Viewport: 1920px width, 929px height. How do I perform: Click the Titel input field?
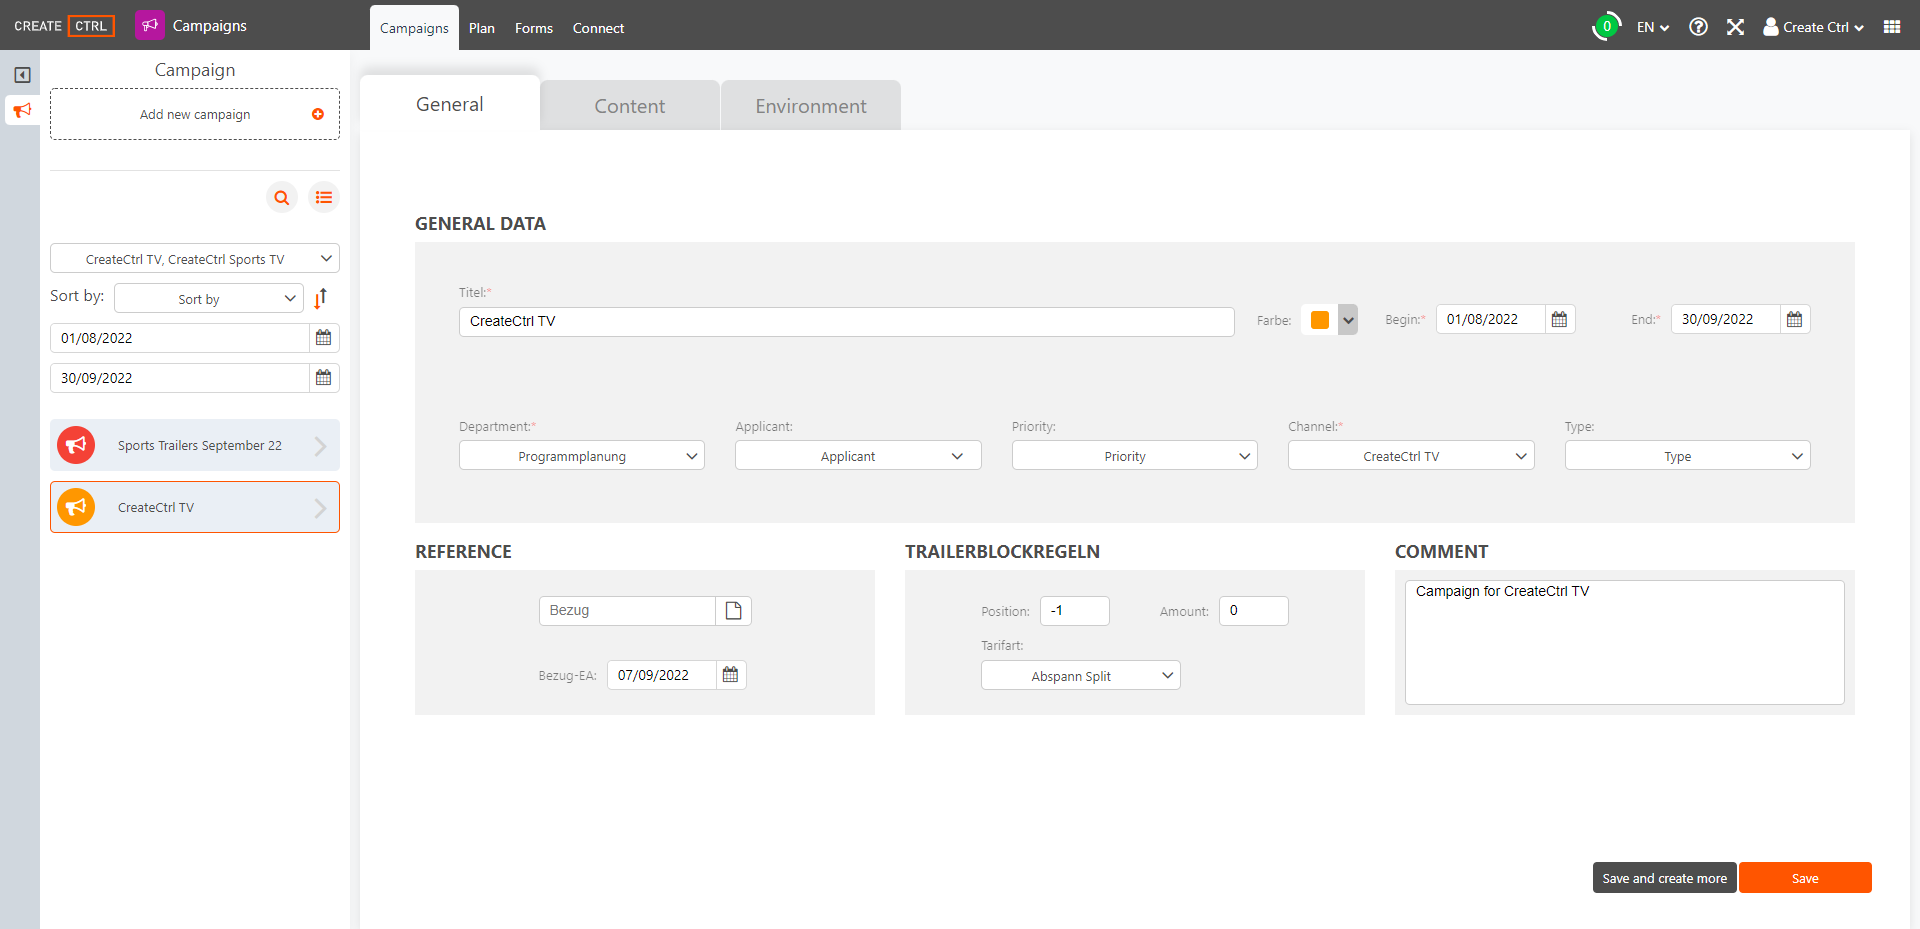coord(846,321)
